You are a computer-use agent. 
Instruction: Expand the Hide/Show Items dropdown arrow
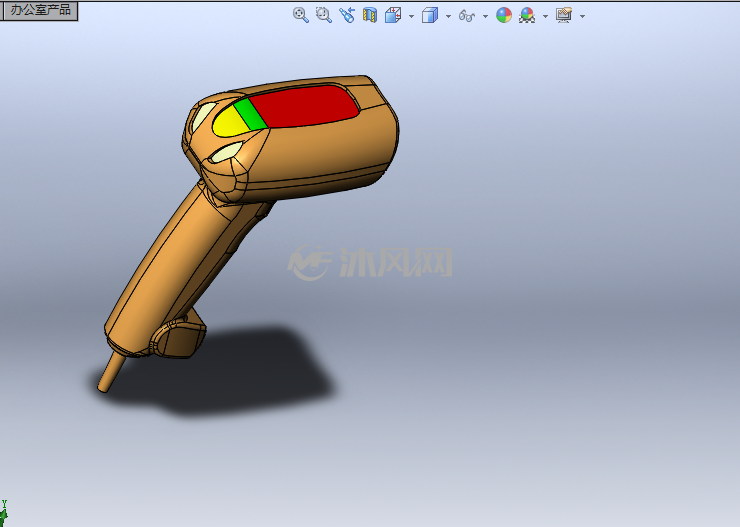[x=485, y=17]
